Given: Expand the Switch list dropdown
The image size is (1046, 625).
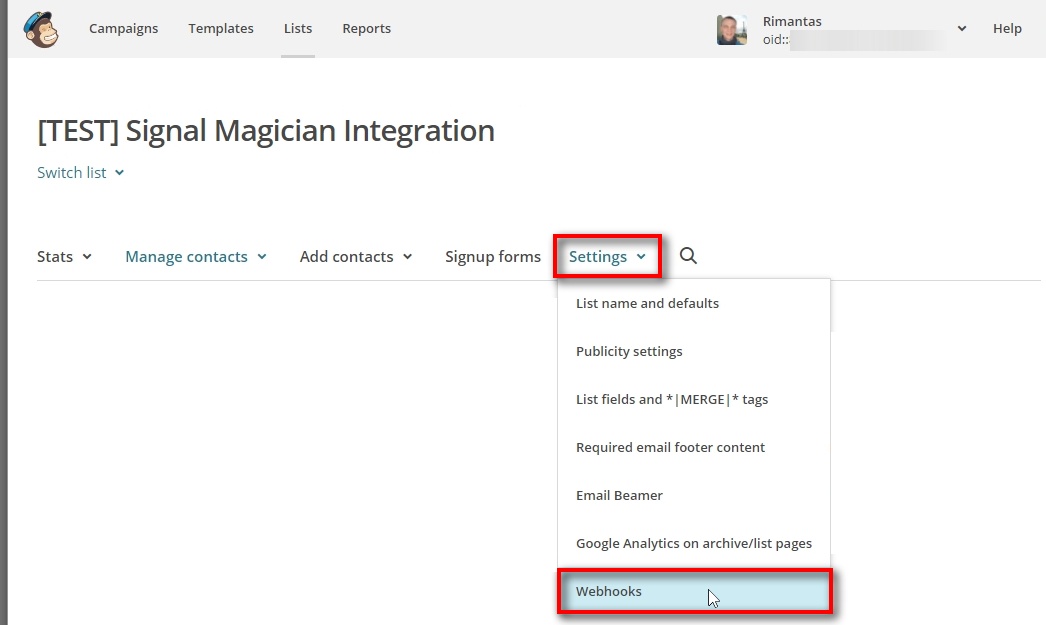Looking at the screenshot, I should click(81, 173).
